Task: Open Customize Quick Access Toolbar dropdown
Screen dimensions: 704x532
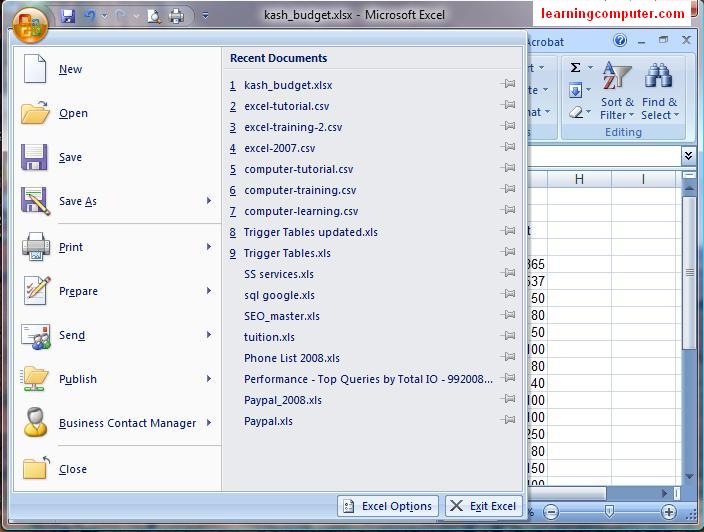Action: [x=205, y=16]
